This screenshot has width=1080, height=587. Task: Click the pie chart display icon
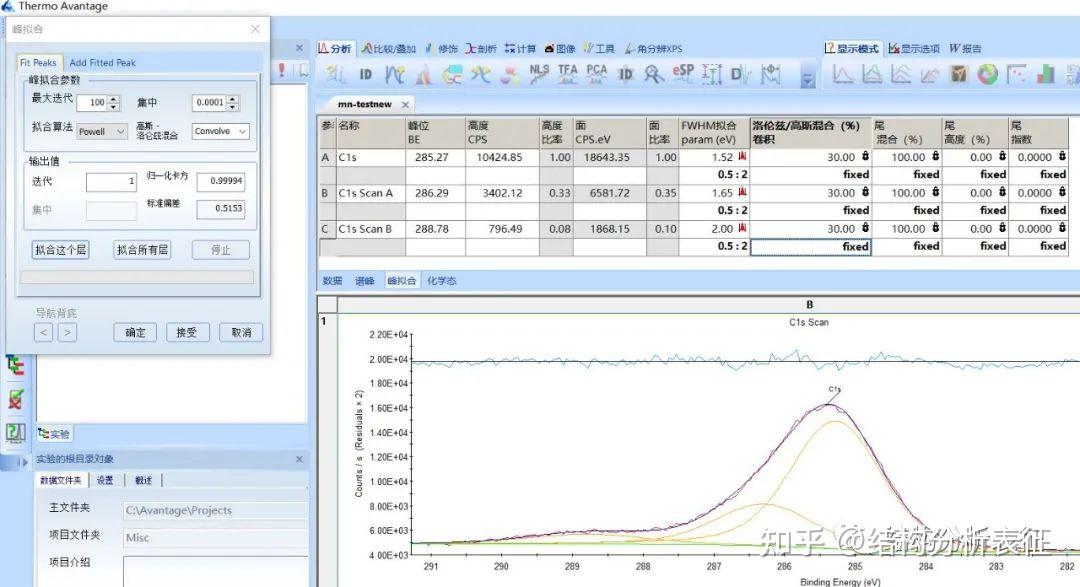[x=988, y=74]
